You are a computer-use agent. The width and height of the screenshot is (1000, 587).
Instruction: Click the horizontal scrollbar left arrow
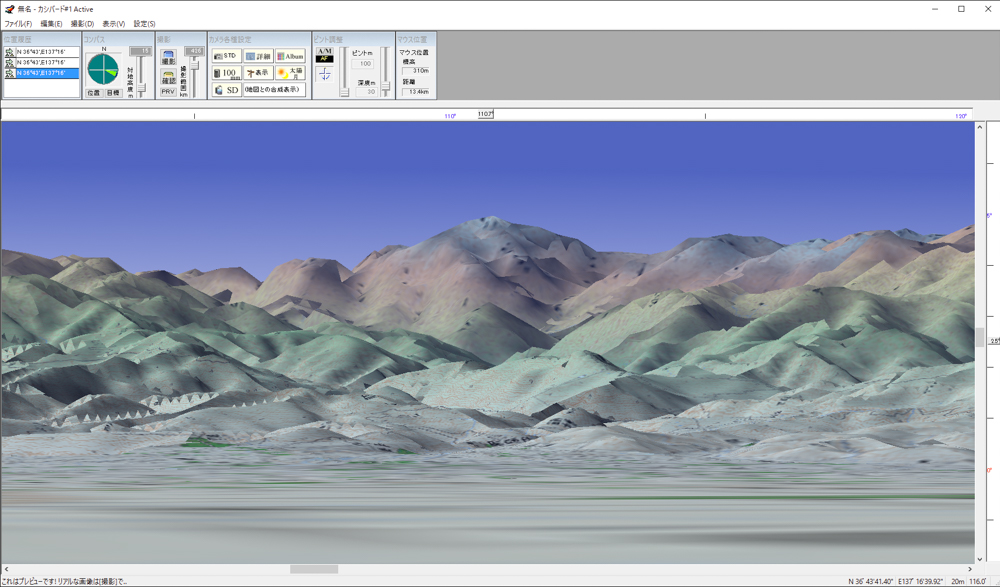6,569
